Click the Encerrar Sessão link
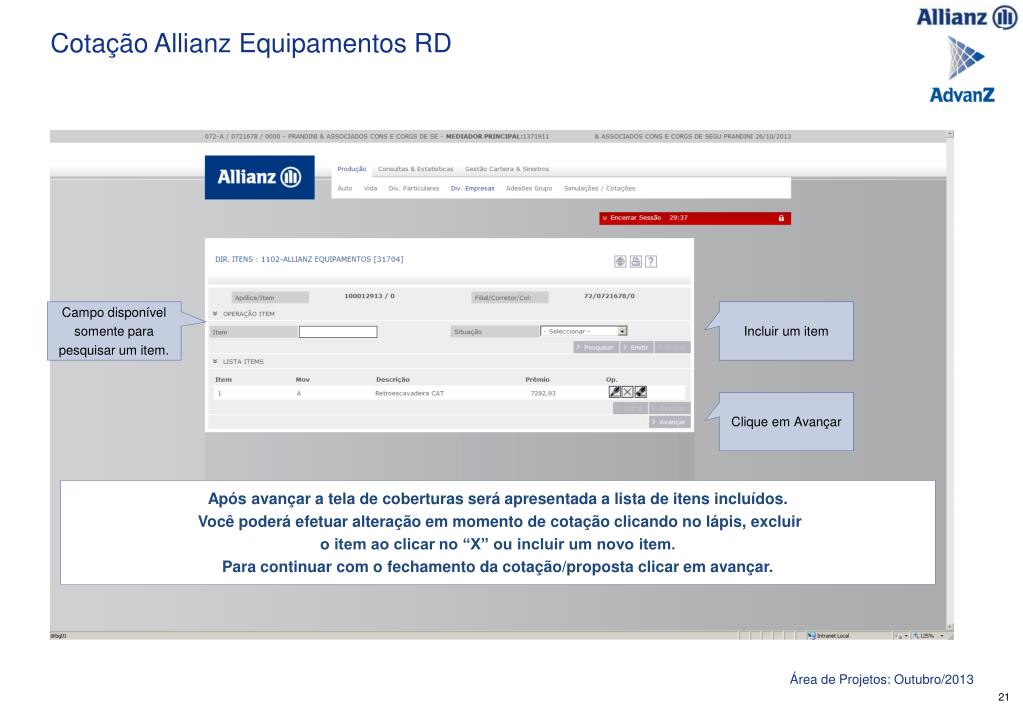The height and width of the screenshot is (708, 1023). 635,218
